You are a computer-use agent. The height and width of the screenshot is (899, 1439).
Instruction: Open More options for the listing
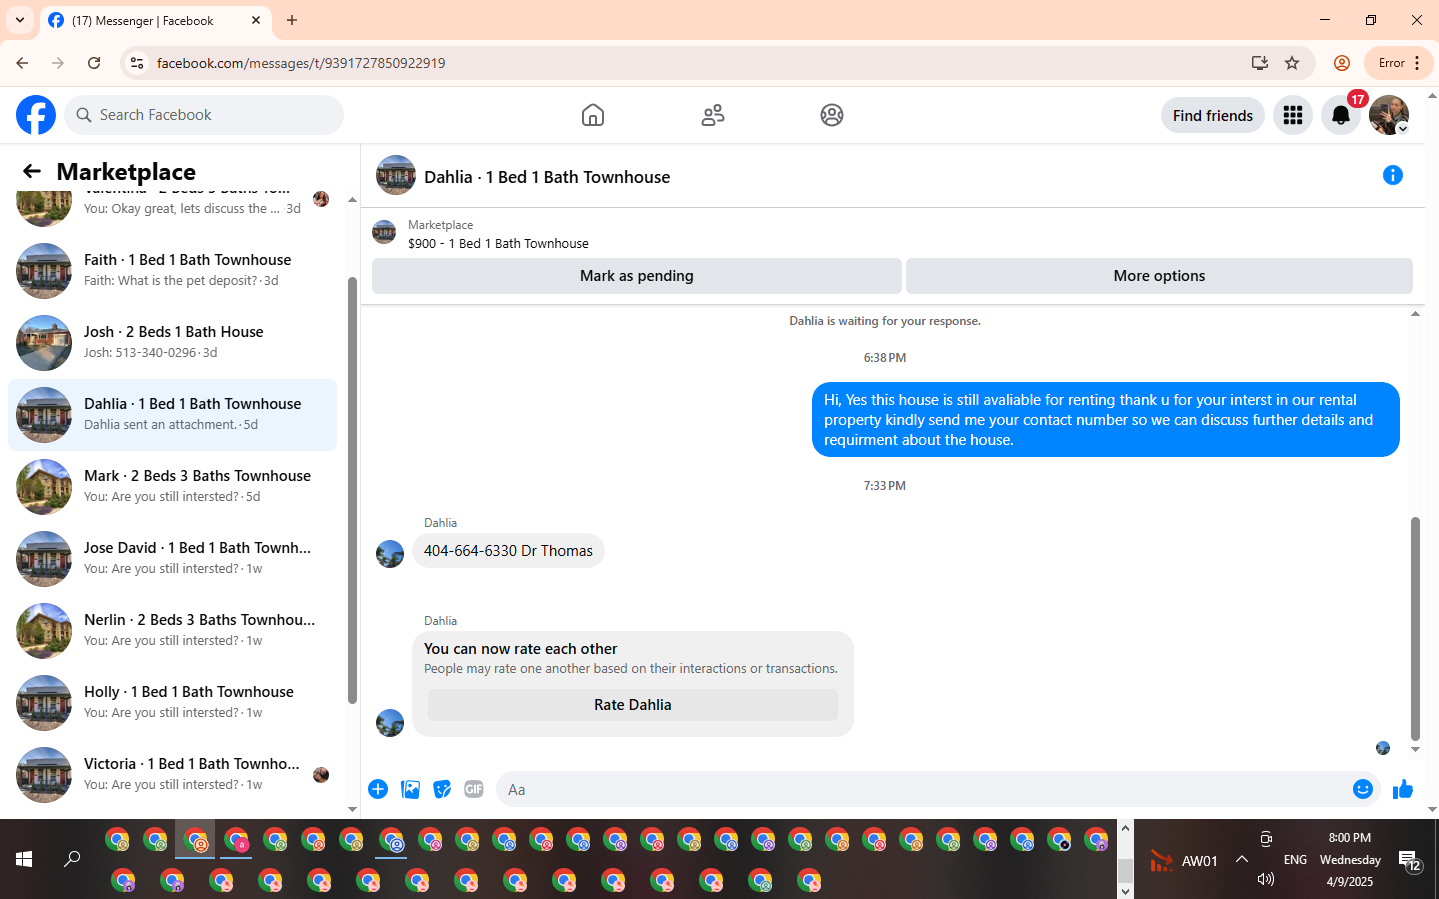point(1159,276)
